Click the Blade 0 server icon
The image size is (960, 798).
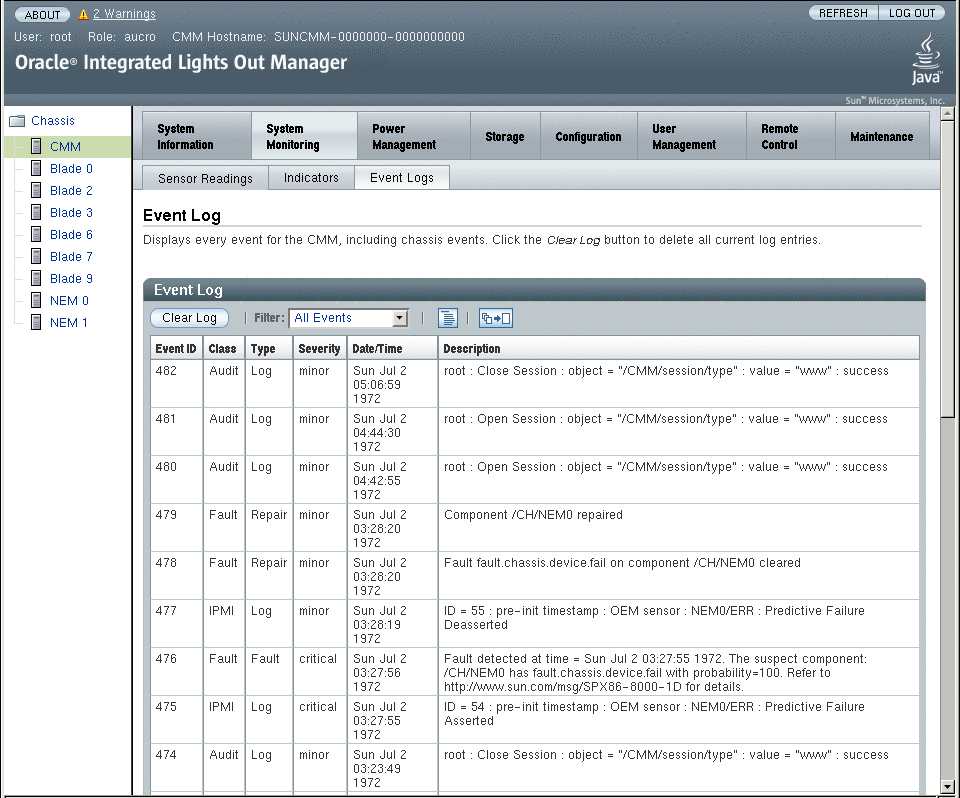point(36,168)
